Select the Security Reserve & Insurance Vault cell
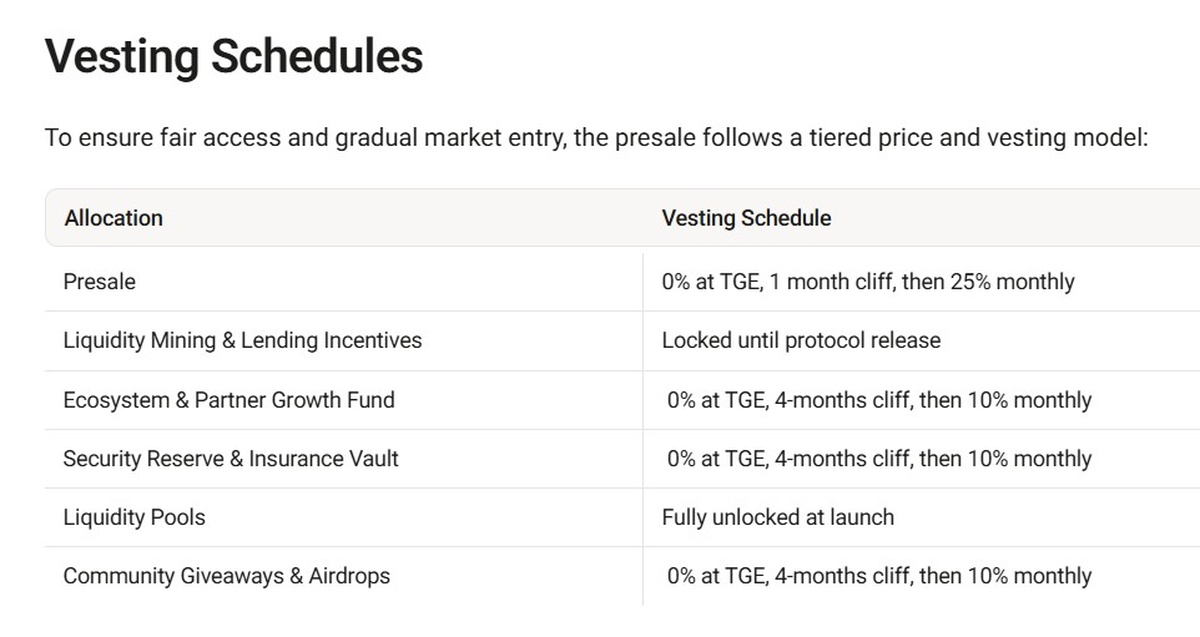Image resolution: width=1200 pixels, height=637 pixels. [x=230, y=459]
